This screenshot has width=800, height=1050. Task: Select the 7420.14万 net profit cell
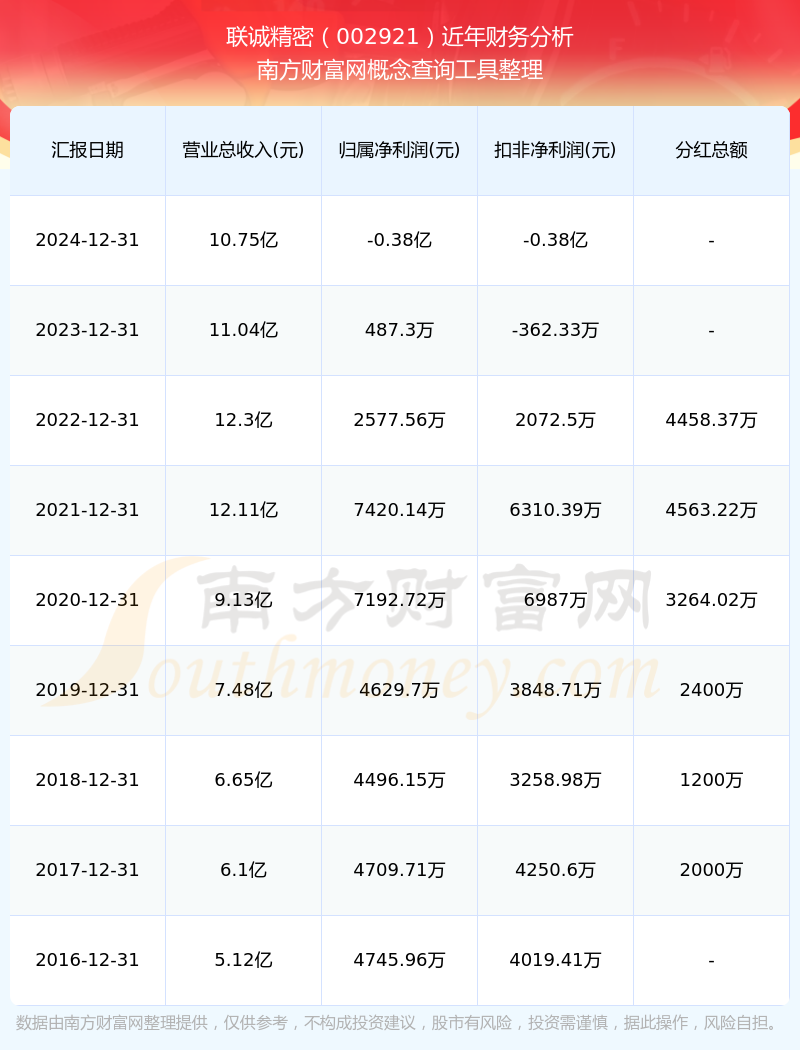pyautogui.click(x=399, y=510)
